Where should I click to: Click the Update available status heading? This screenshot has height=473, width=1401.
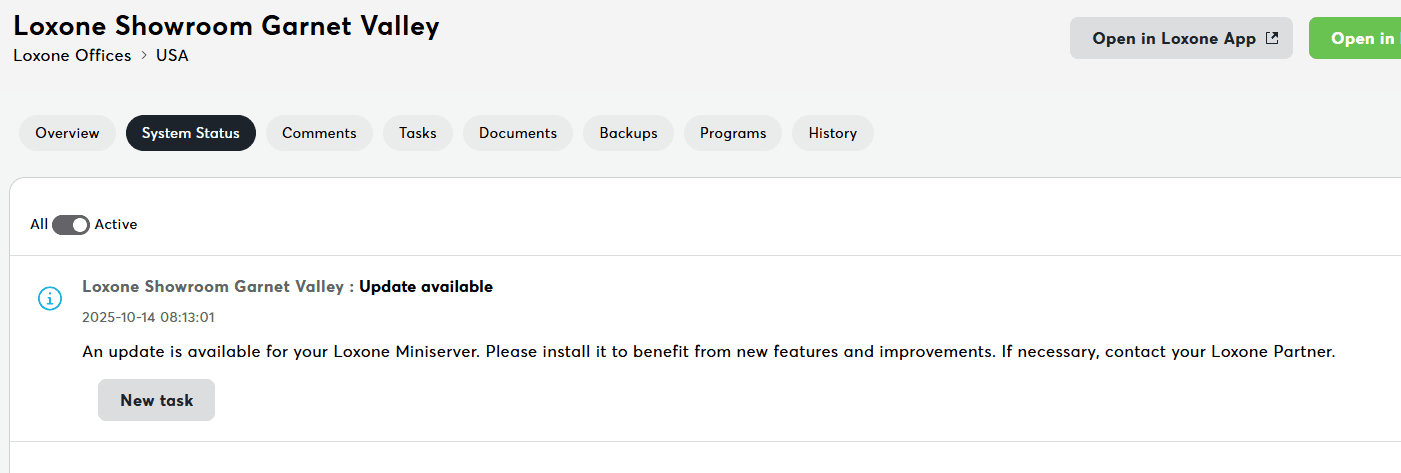pyautogui.click(x=426, y=287)
